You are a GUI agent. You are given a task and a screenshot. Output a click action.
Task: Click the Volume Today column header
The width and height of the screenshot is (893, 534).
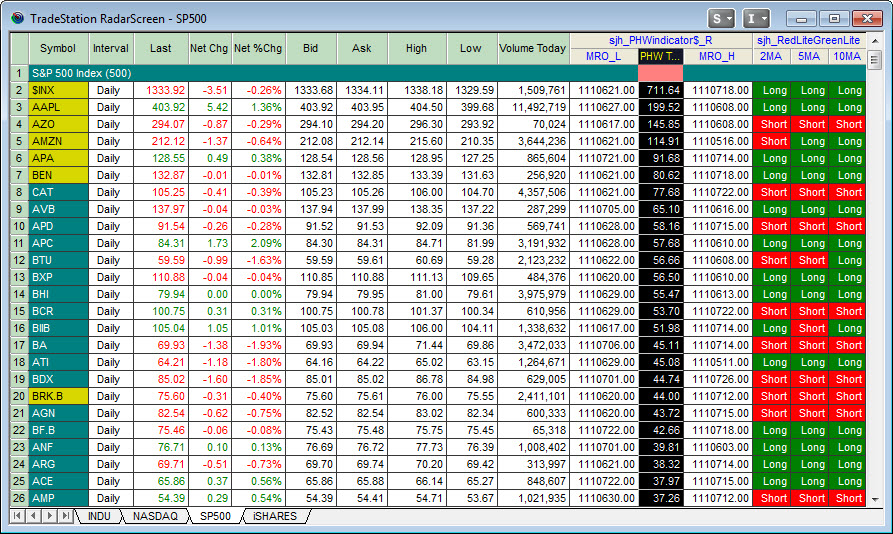[x=533, y=48]
